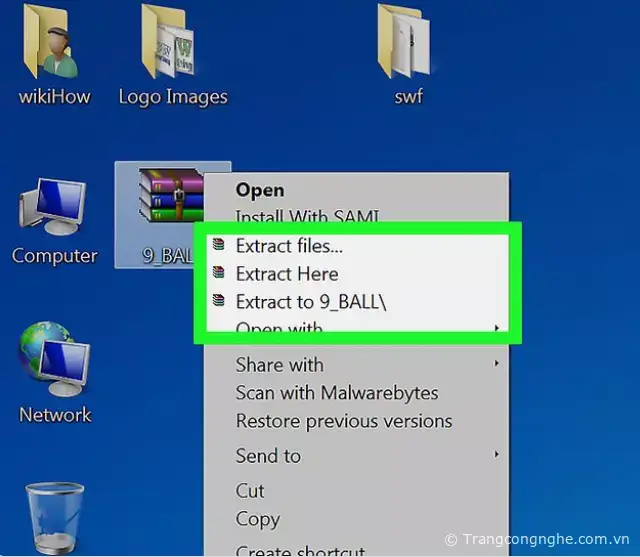Click WinRAR icon beside Extract Here
This screenshot has height=557, width=640.
[219, 273]
